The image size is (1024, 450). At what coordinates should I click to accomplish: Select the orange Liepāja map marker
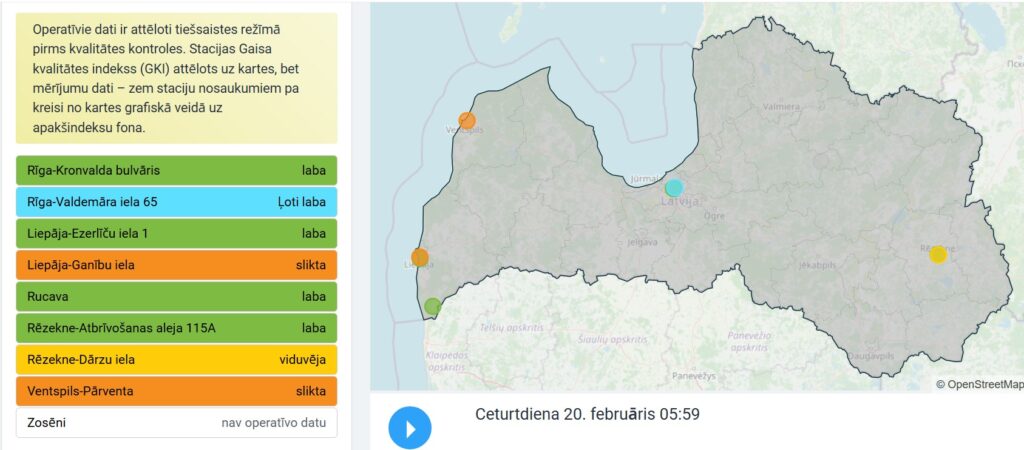click(420, 257)
